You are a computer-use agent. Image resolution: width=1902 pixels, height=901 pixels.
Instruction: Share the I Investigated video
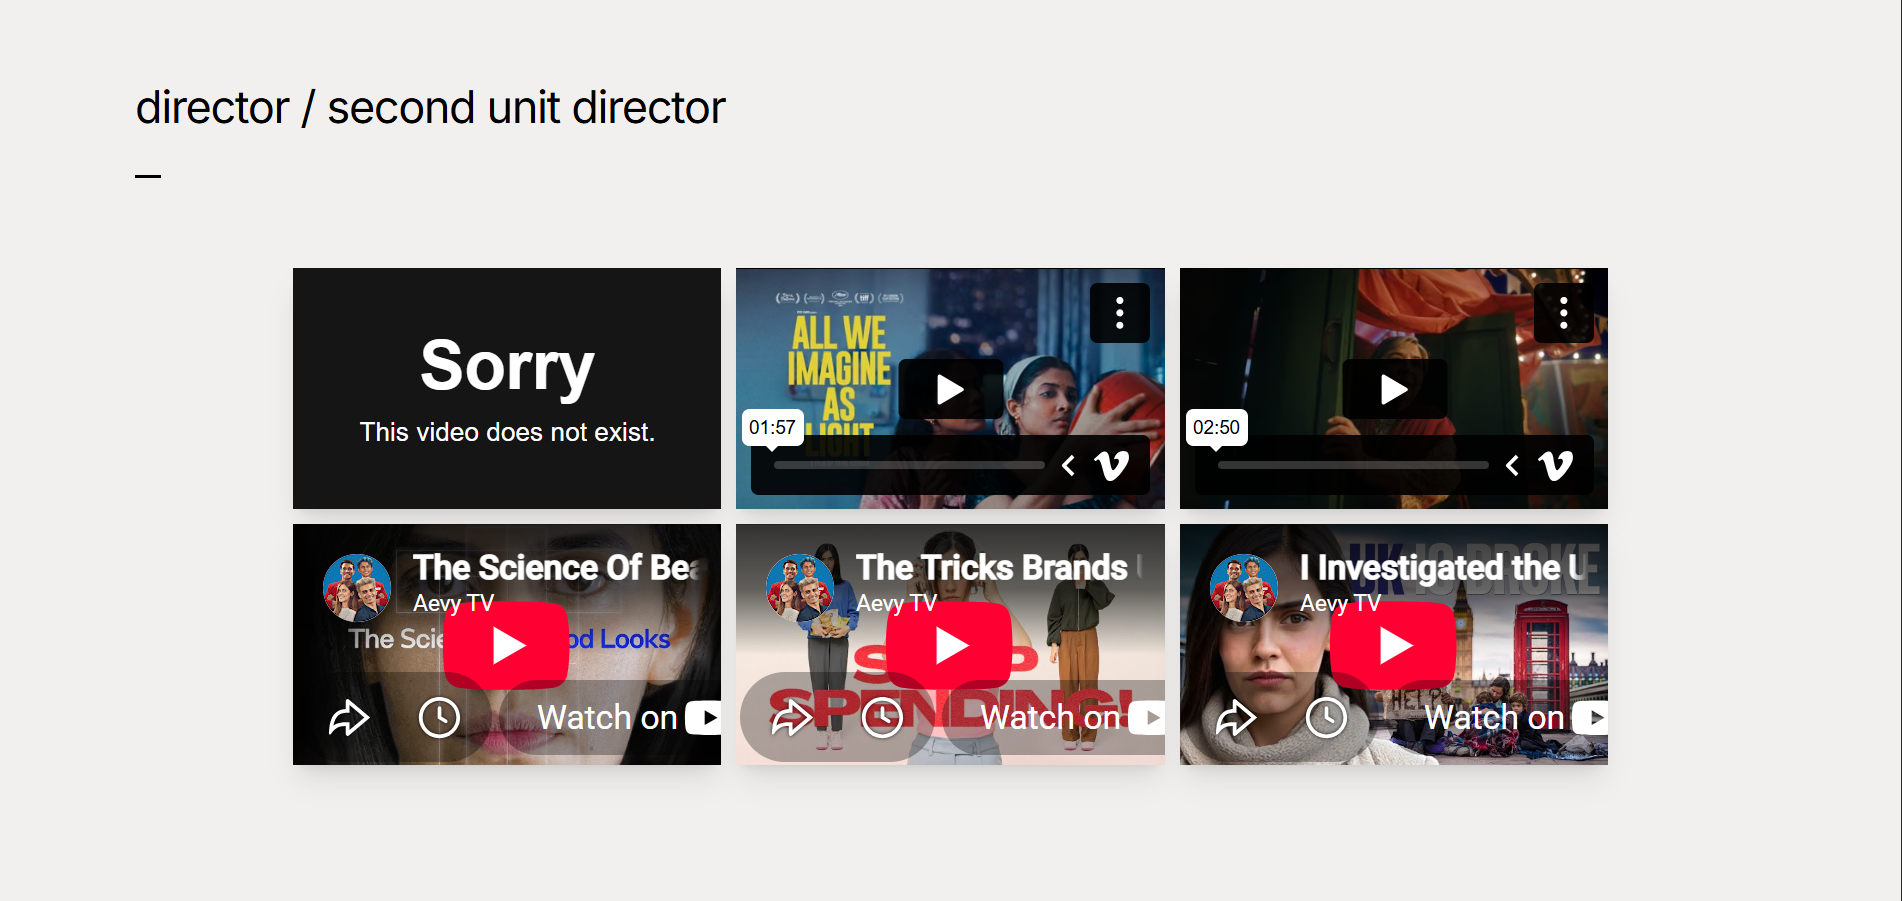(x=1236, y=717)
